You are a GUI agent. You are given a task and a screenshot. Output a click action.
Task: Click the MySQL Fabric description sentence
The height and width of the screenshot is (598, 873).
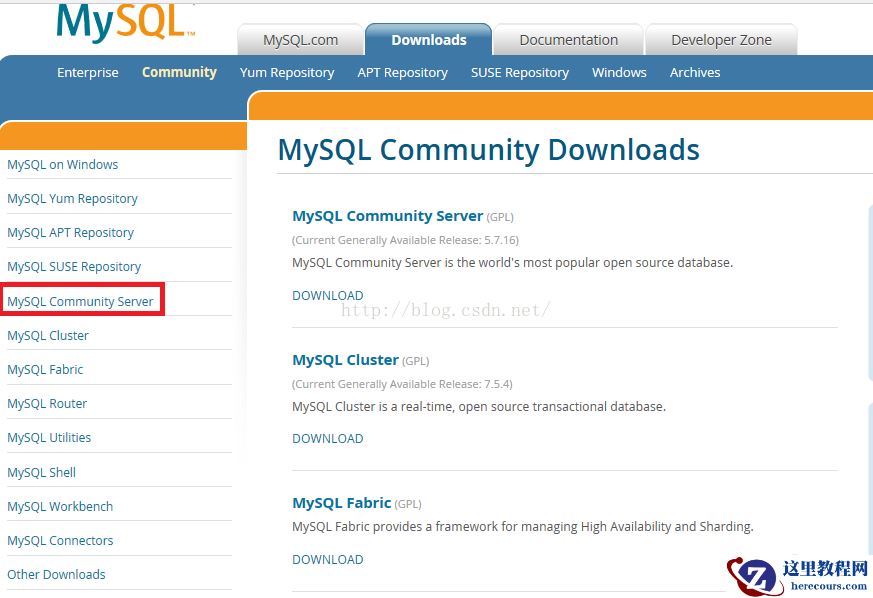[523, 527]
